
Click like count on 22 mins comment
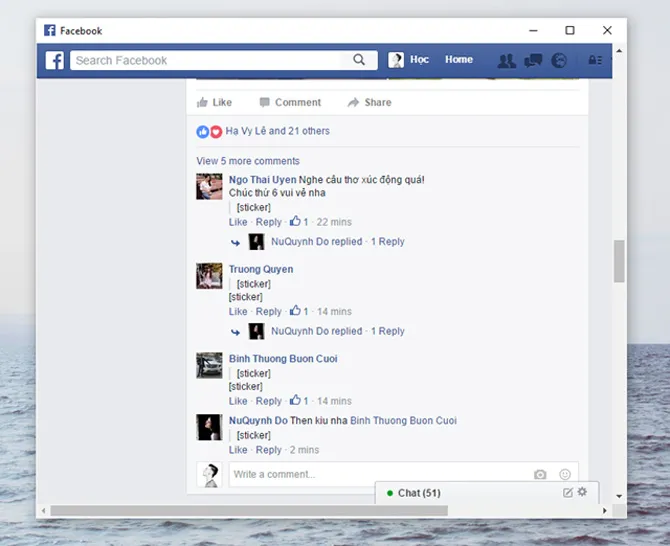coord(299,221)
